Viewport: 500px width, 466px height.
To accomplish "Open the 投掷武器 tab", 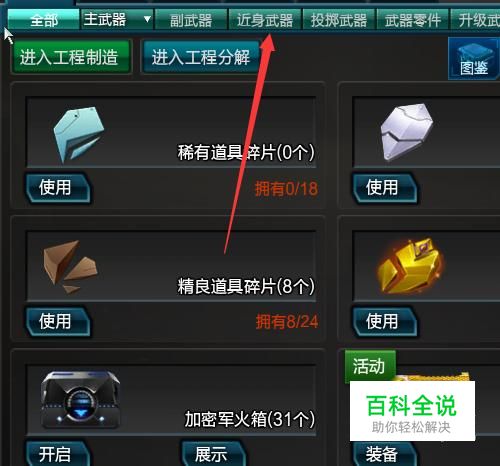I will pyautogui.click(x=339, y=20).
